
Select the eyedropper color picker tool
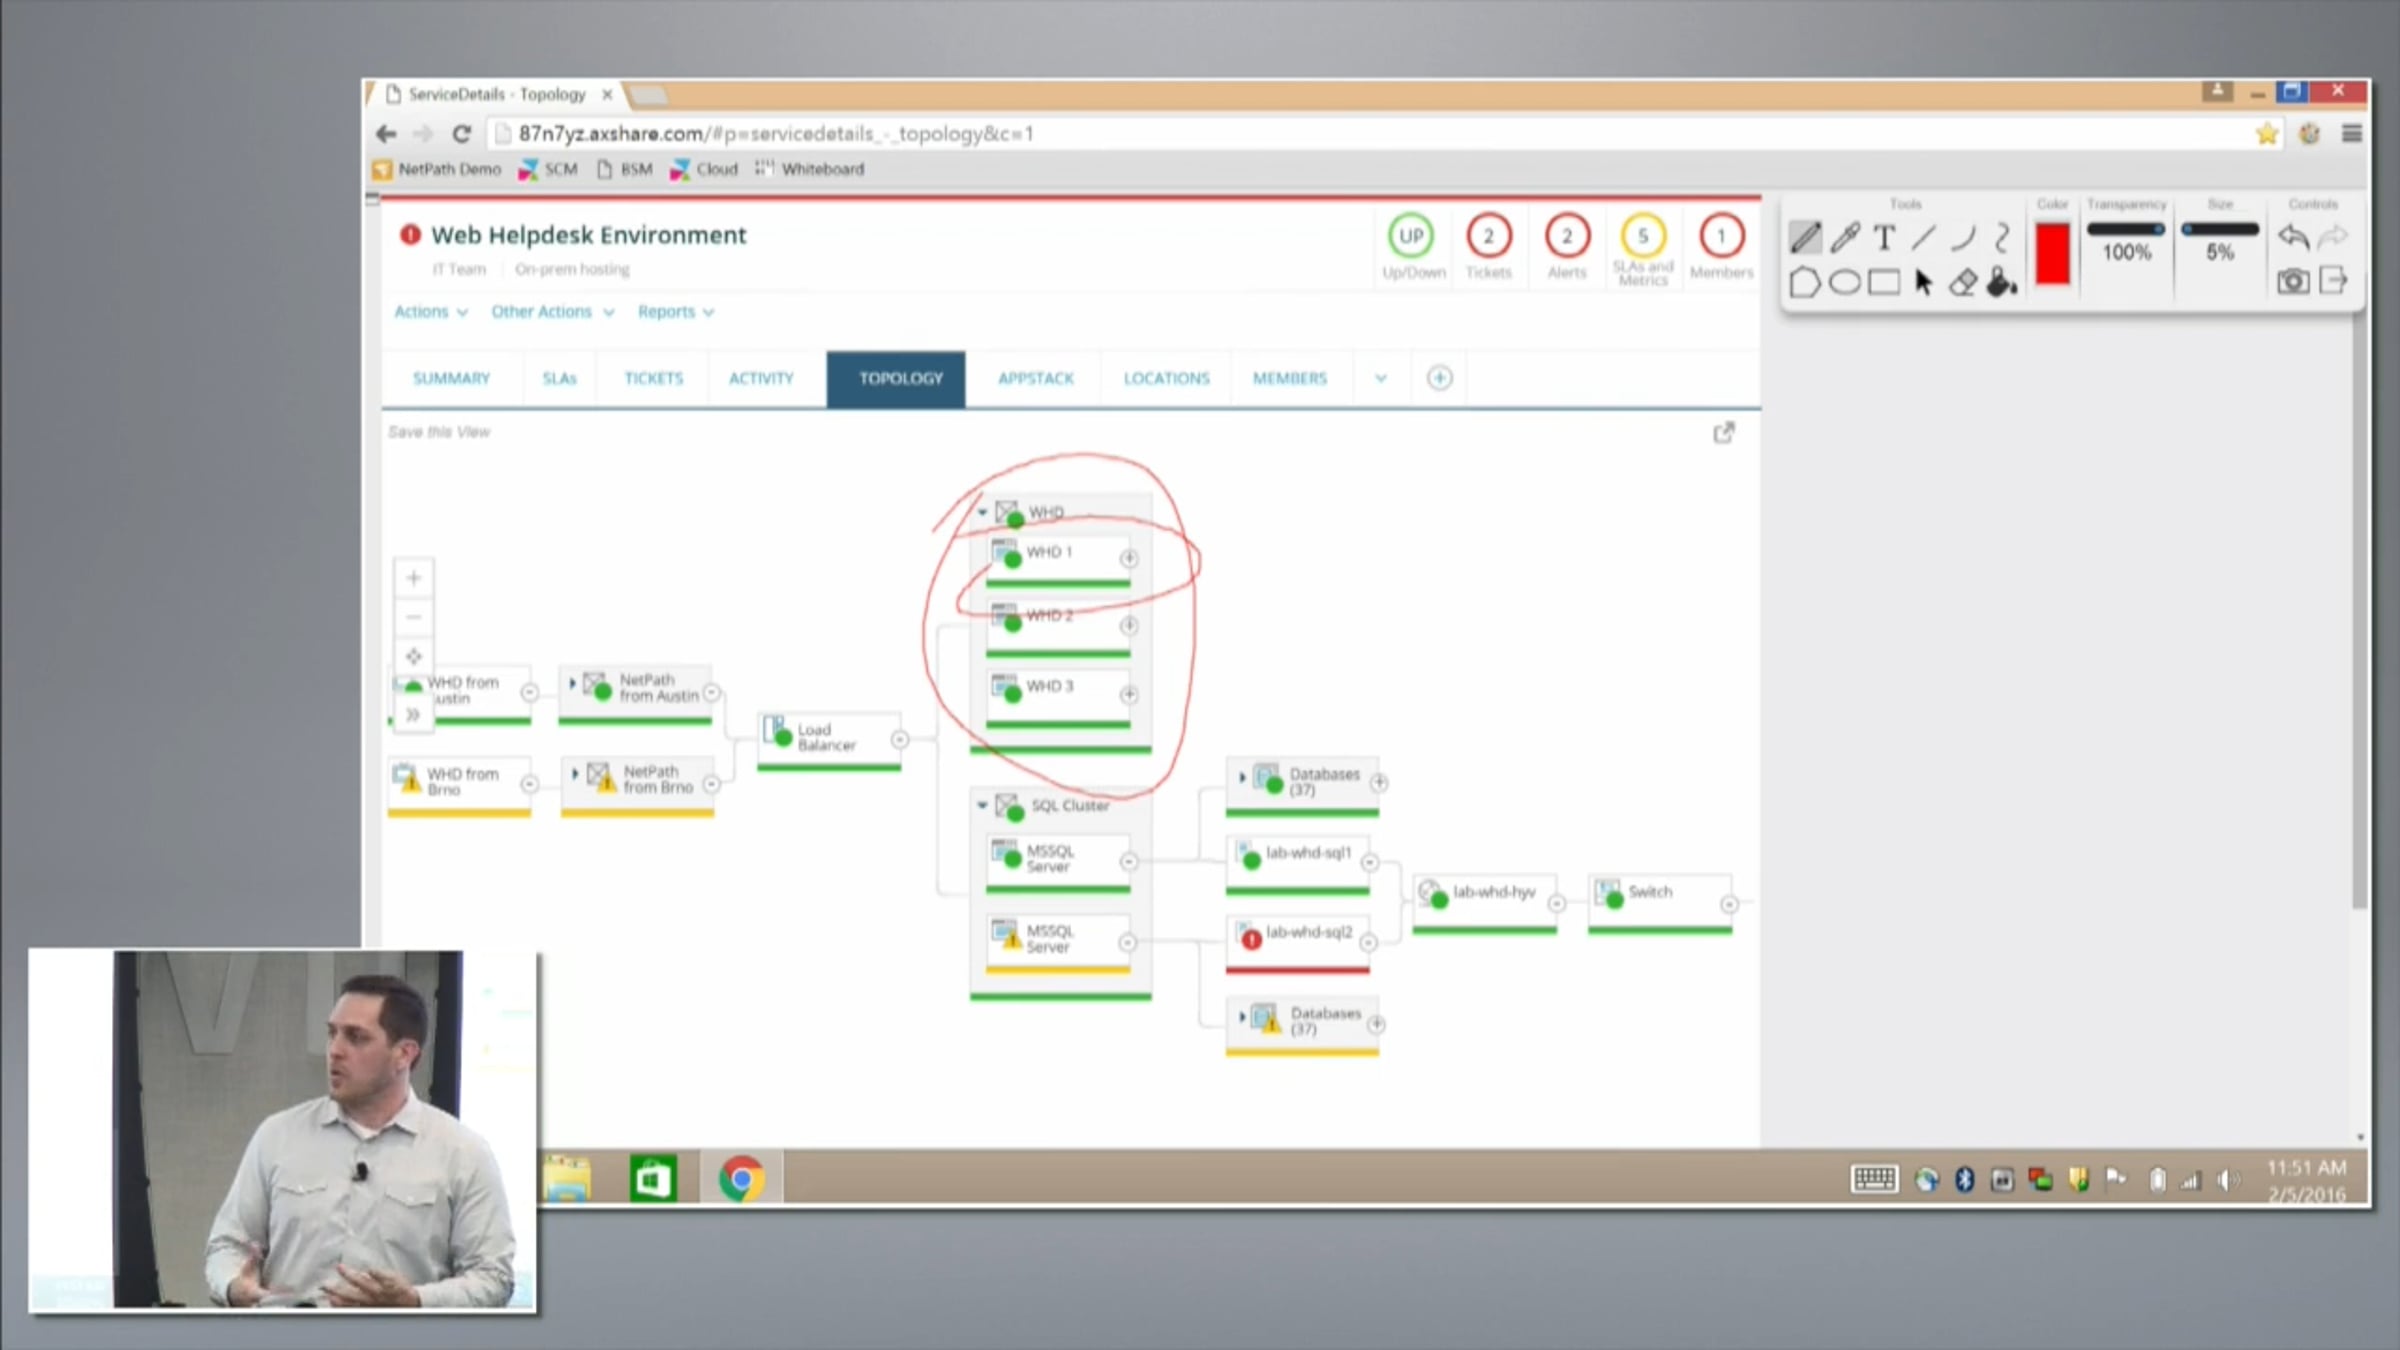[1845, 238]
